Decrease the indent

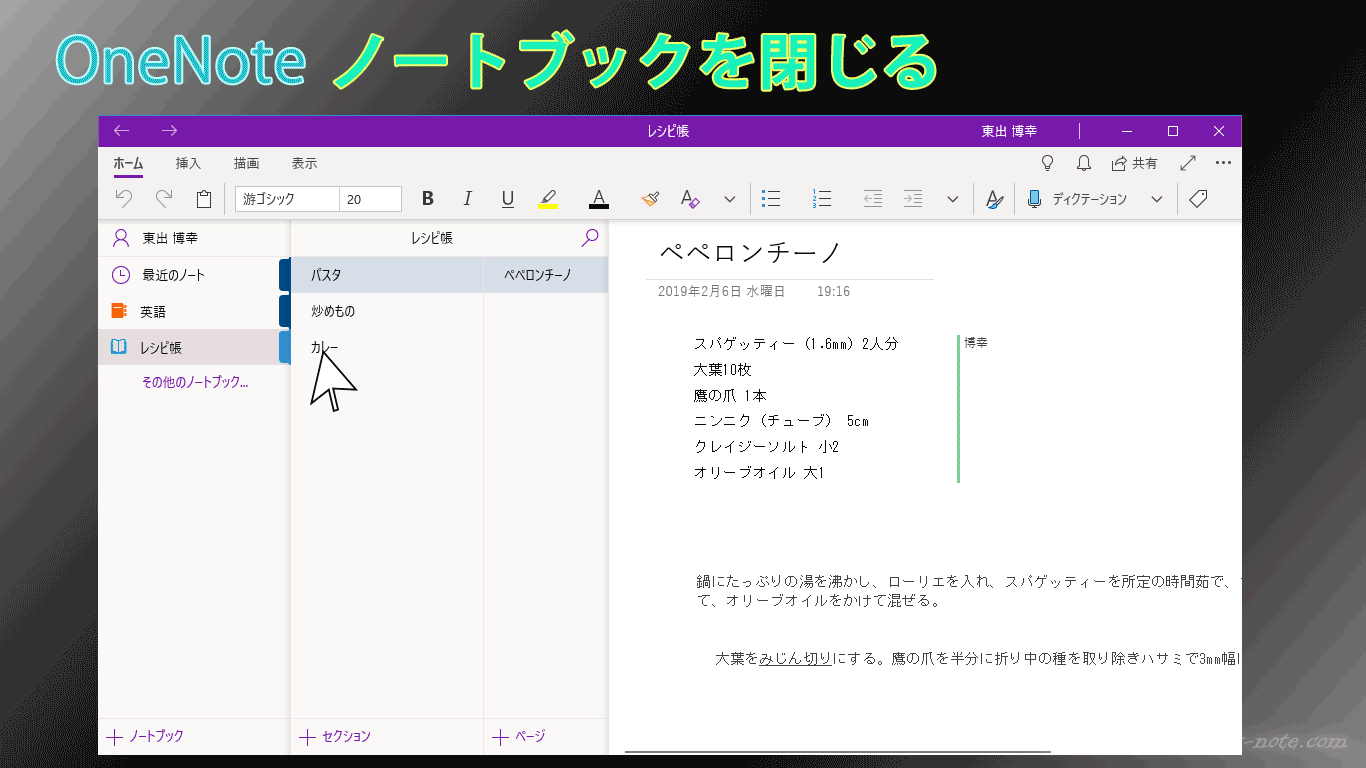873,199
